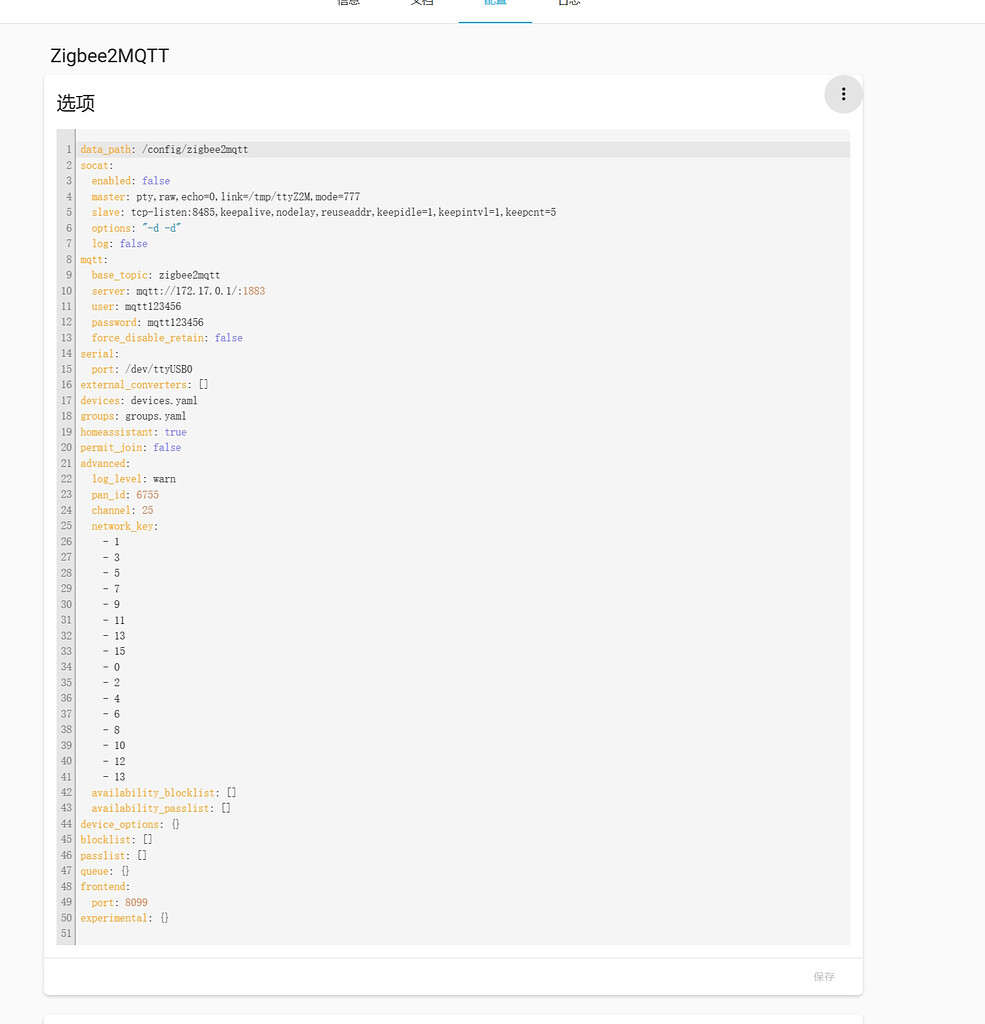Click 'pan_id: 6755' line

[x=125, y=494]
